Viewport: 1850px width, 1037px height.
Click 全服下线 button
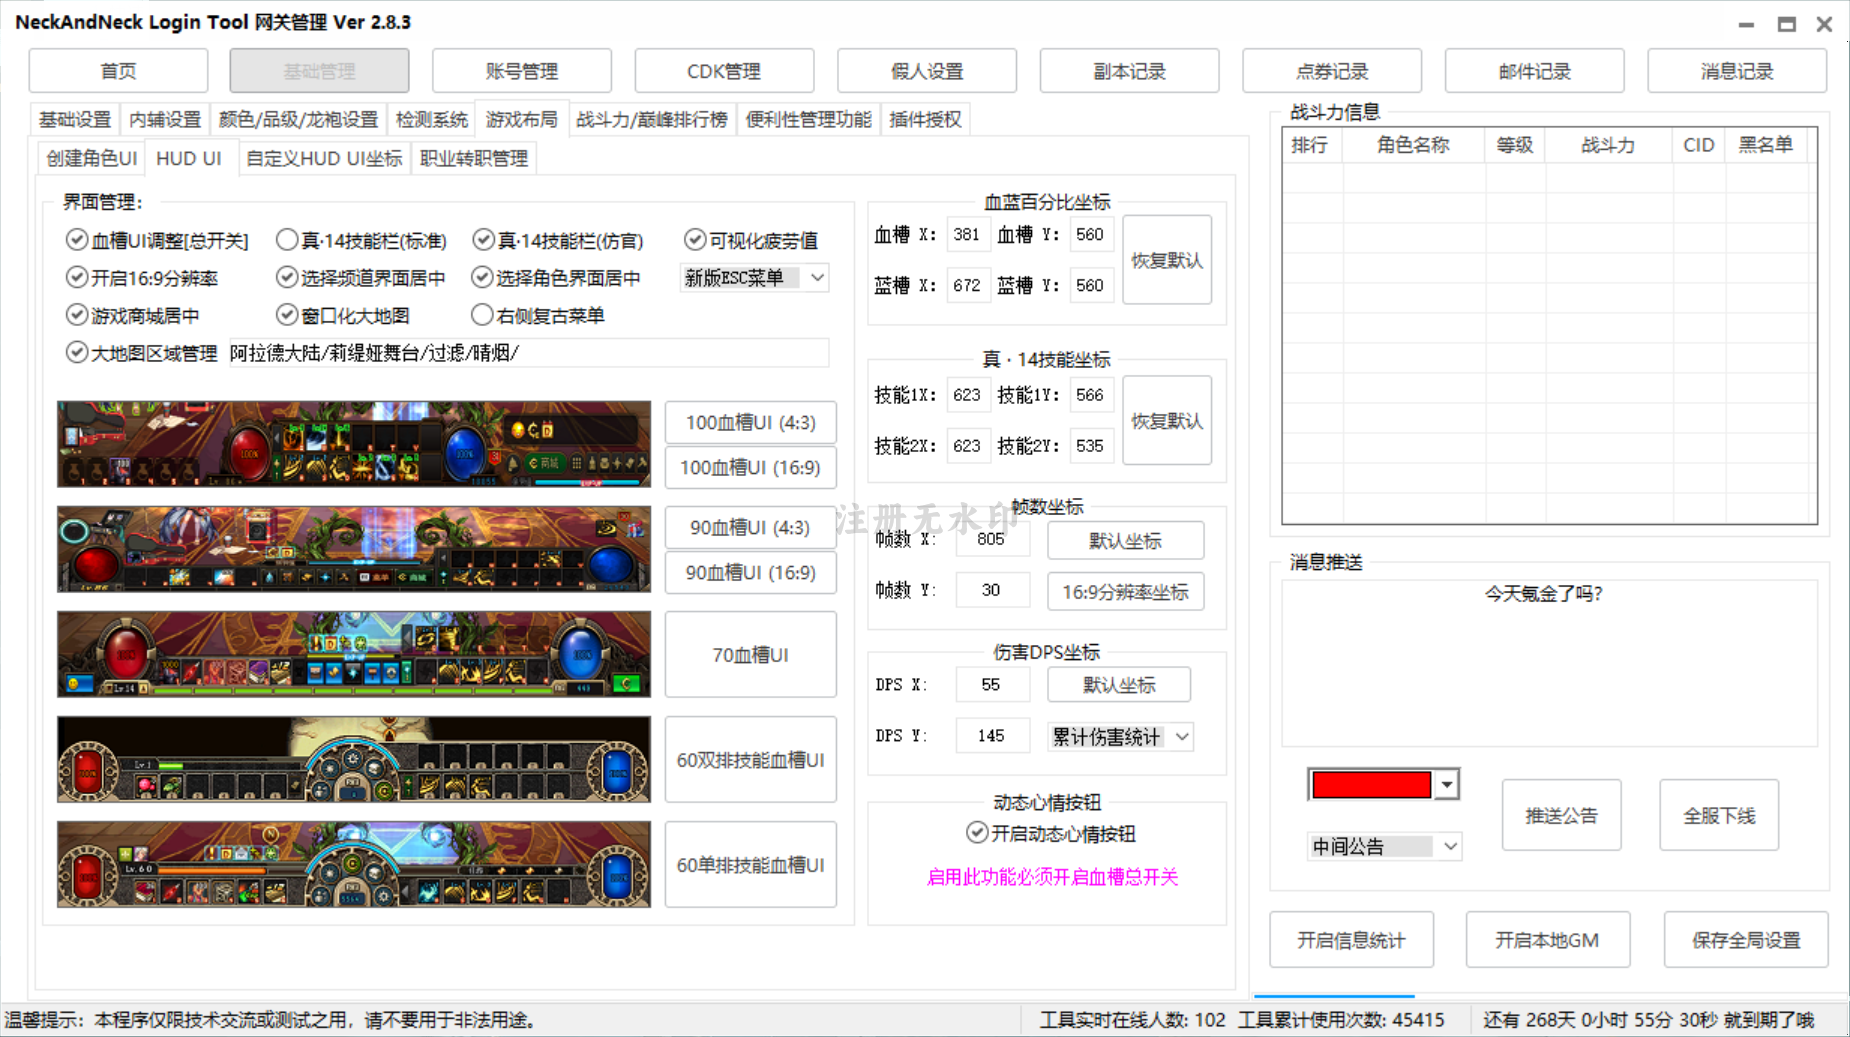1719,815
